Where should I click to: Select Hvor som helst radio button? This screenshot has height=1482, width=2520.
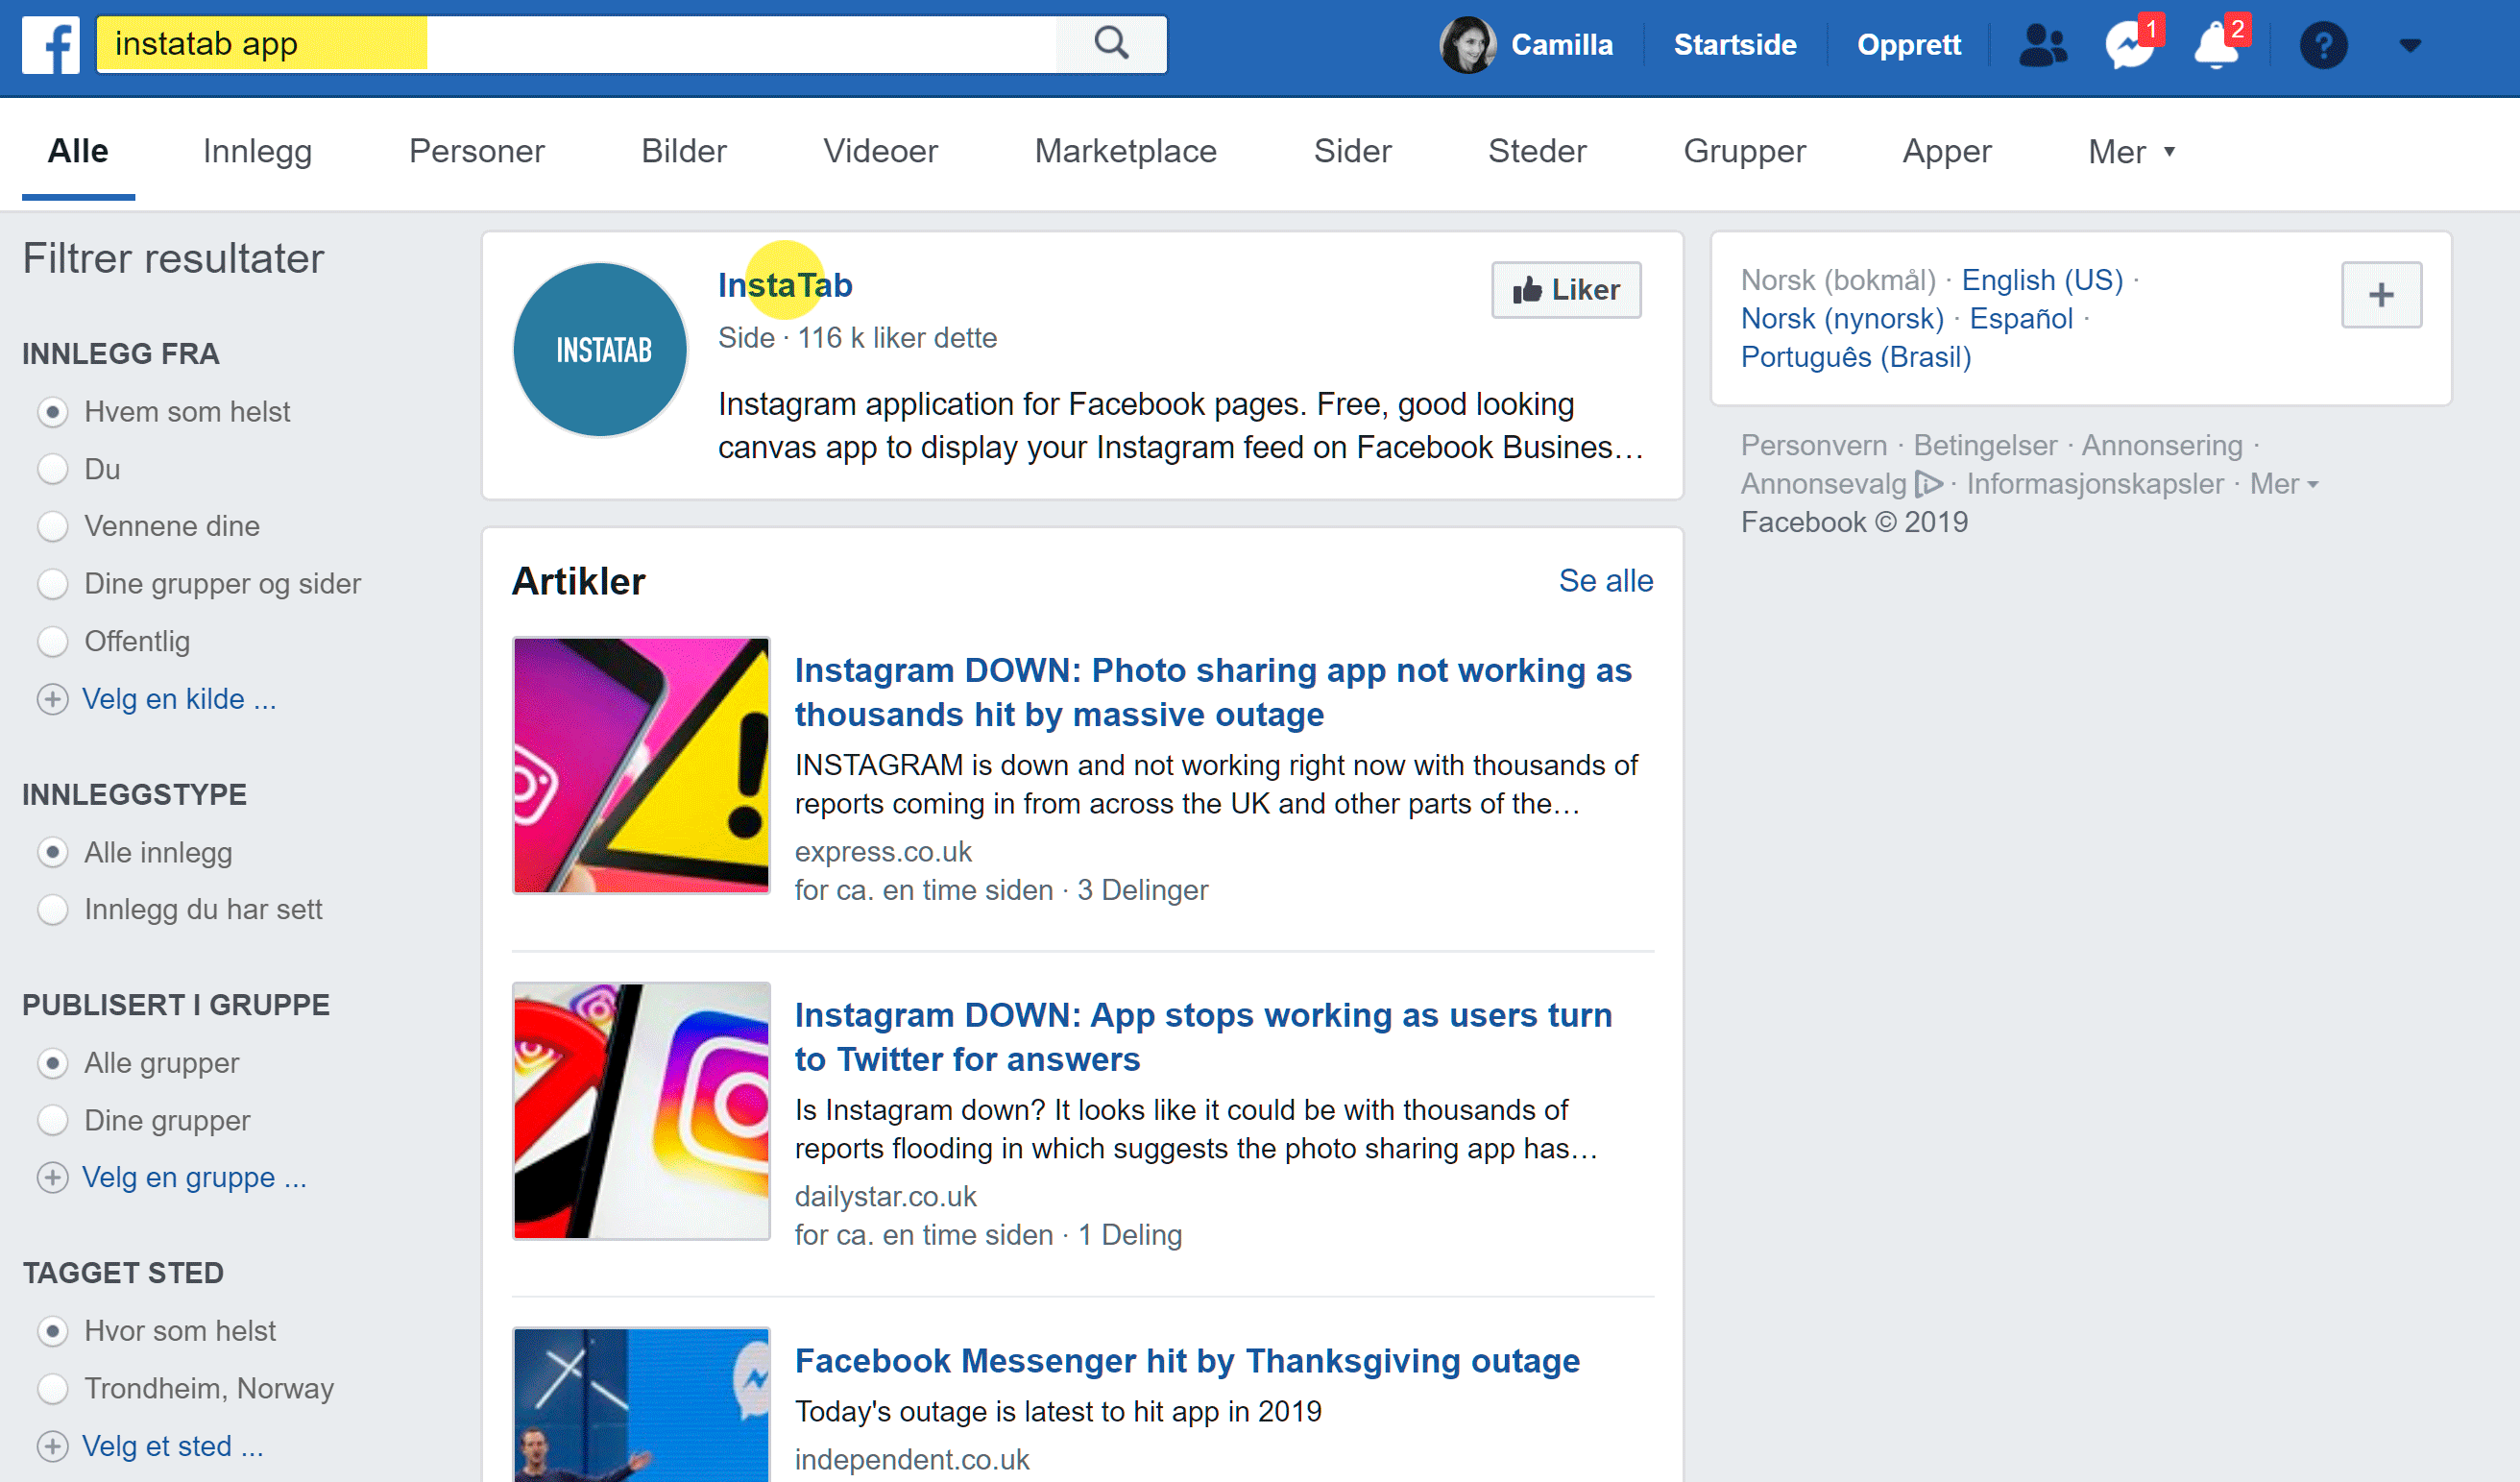[52, 1331]
